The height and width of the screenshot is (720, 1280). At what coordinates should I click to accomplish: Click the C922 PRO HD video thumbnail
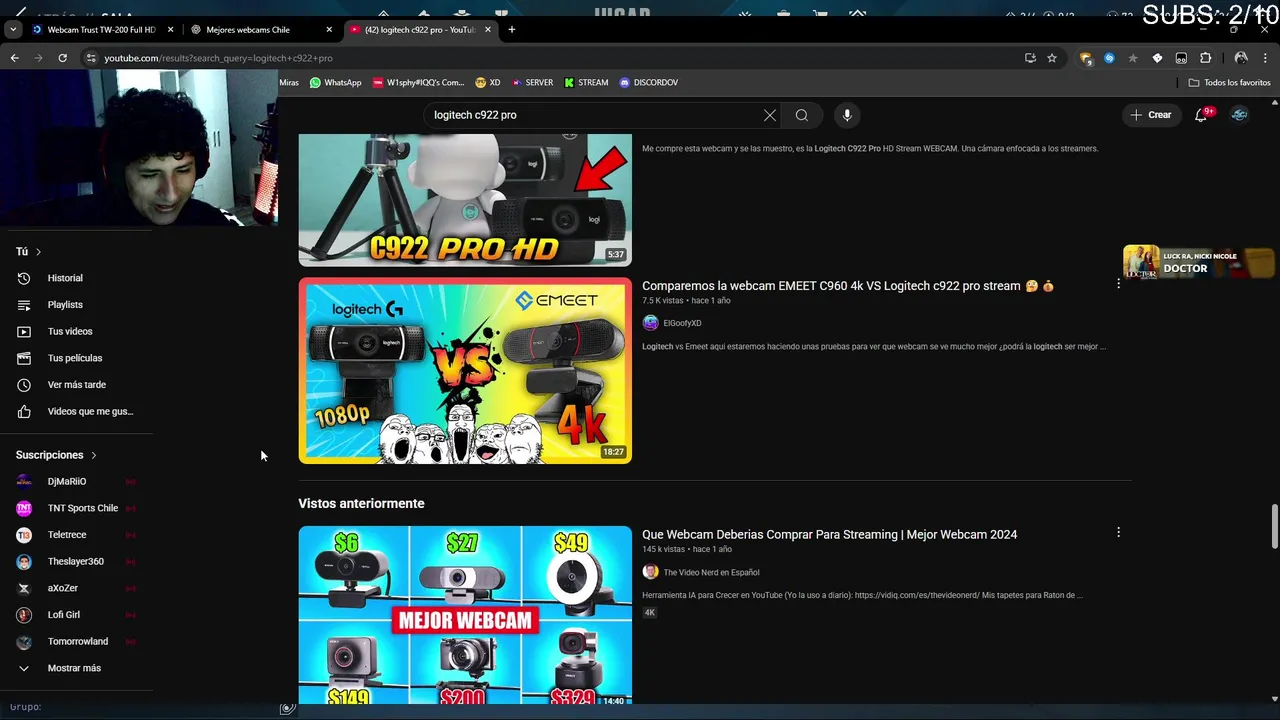(x=465, y=200)
